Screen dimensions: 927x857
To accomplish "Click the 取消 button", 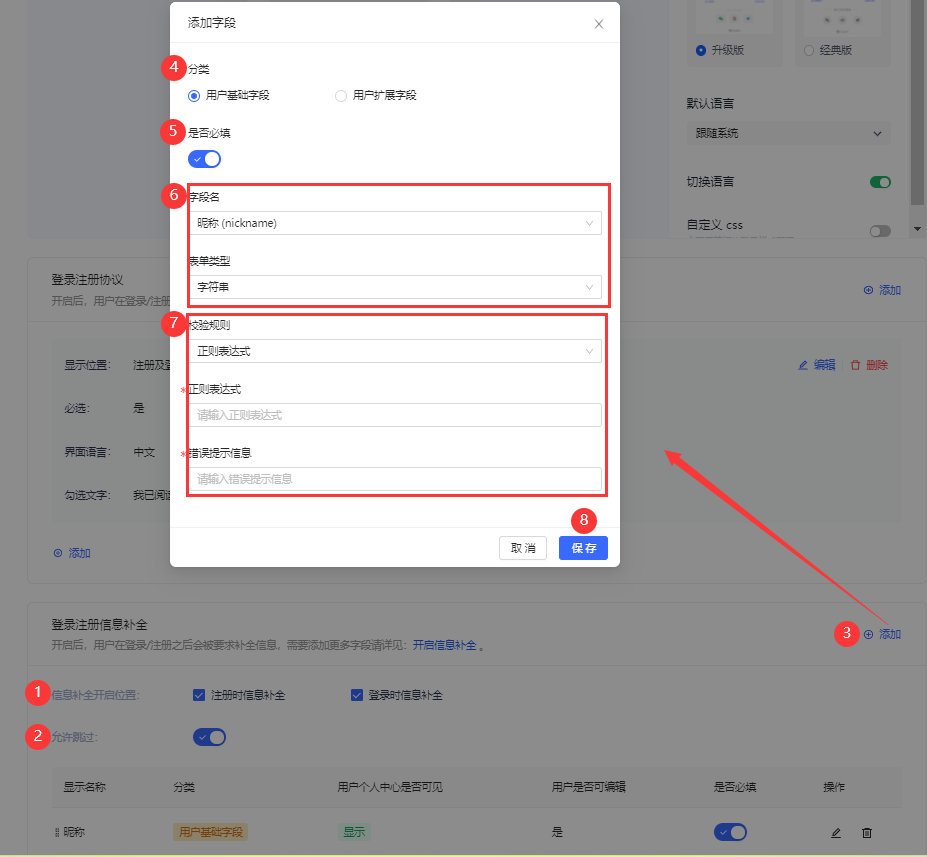I will (523, 548).
